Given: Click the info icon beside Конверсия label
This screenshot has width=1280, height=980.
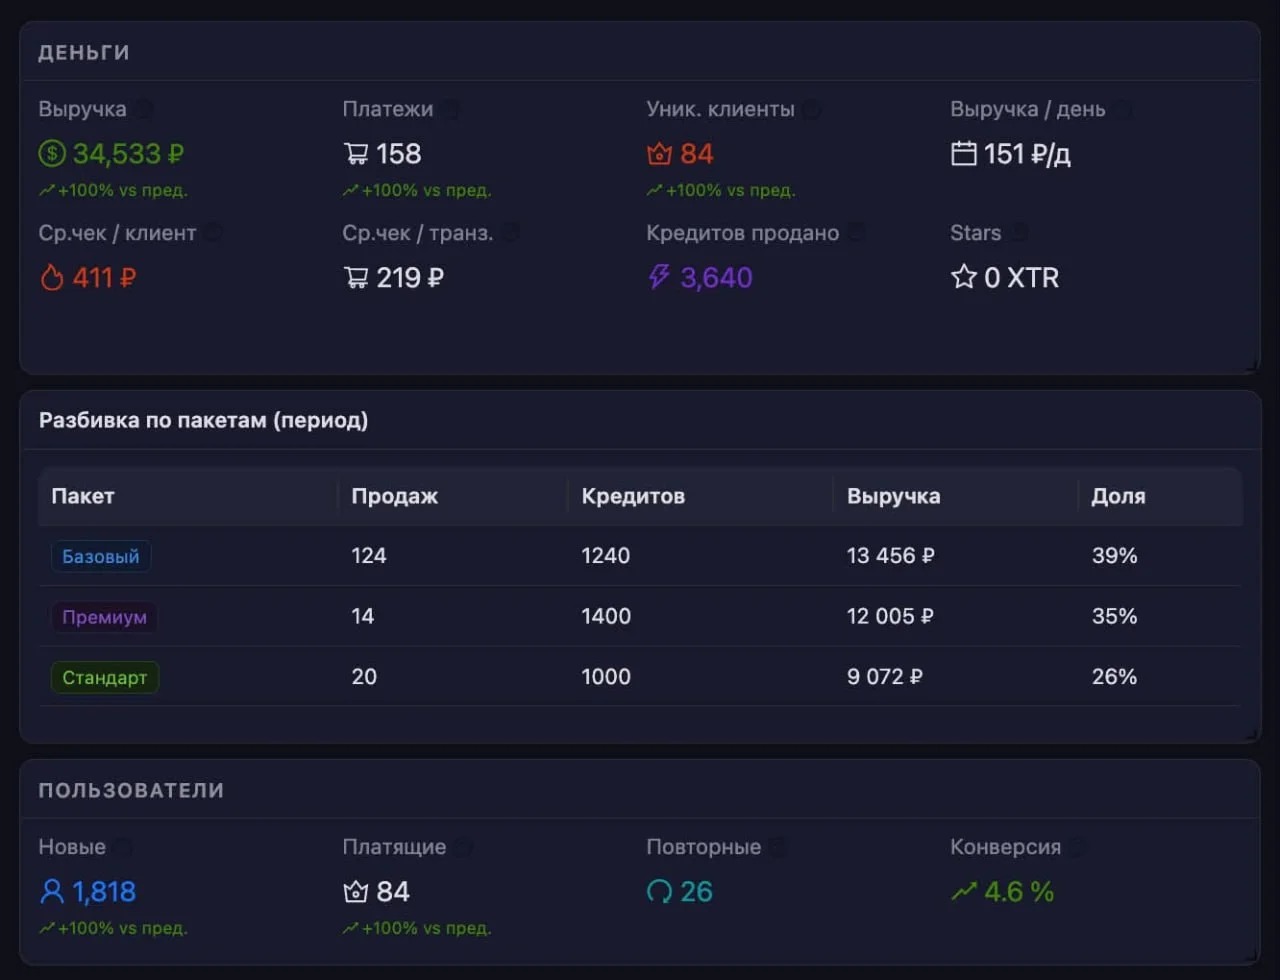Looking at the screenshot, I should [1077, 847].
